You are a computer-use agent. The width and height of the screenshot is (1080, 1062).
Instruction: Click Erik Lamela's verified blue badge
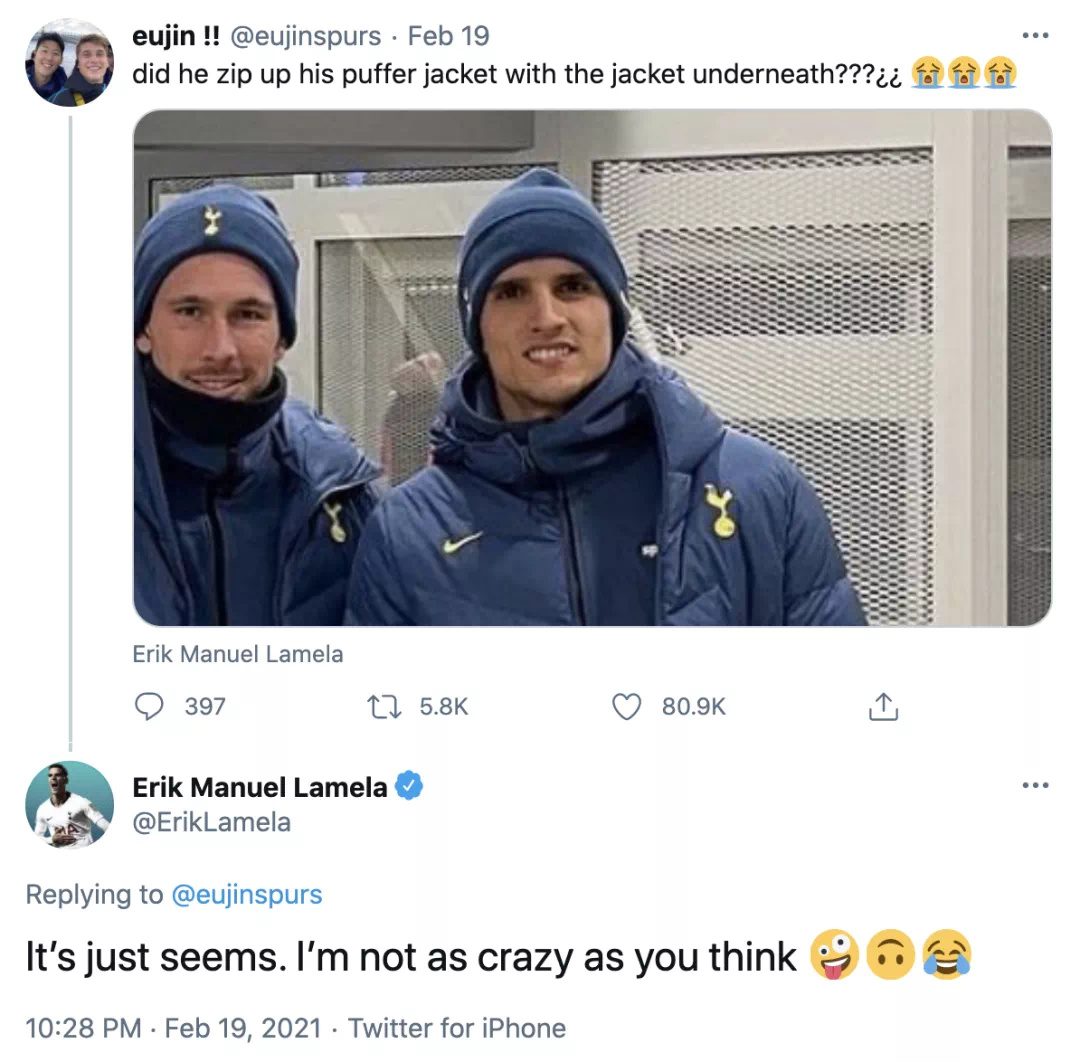(409, 786)
